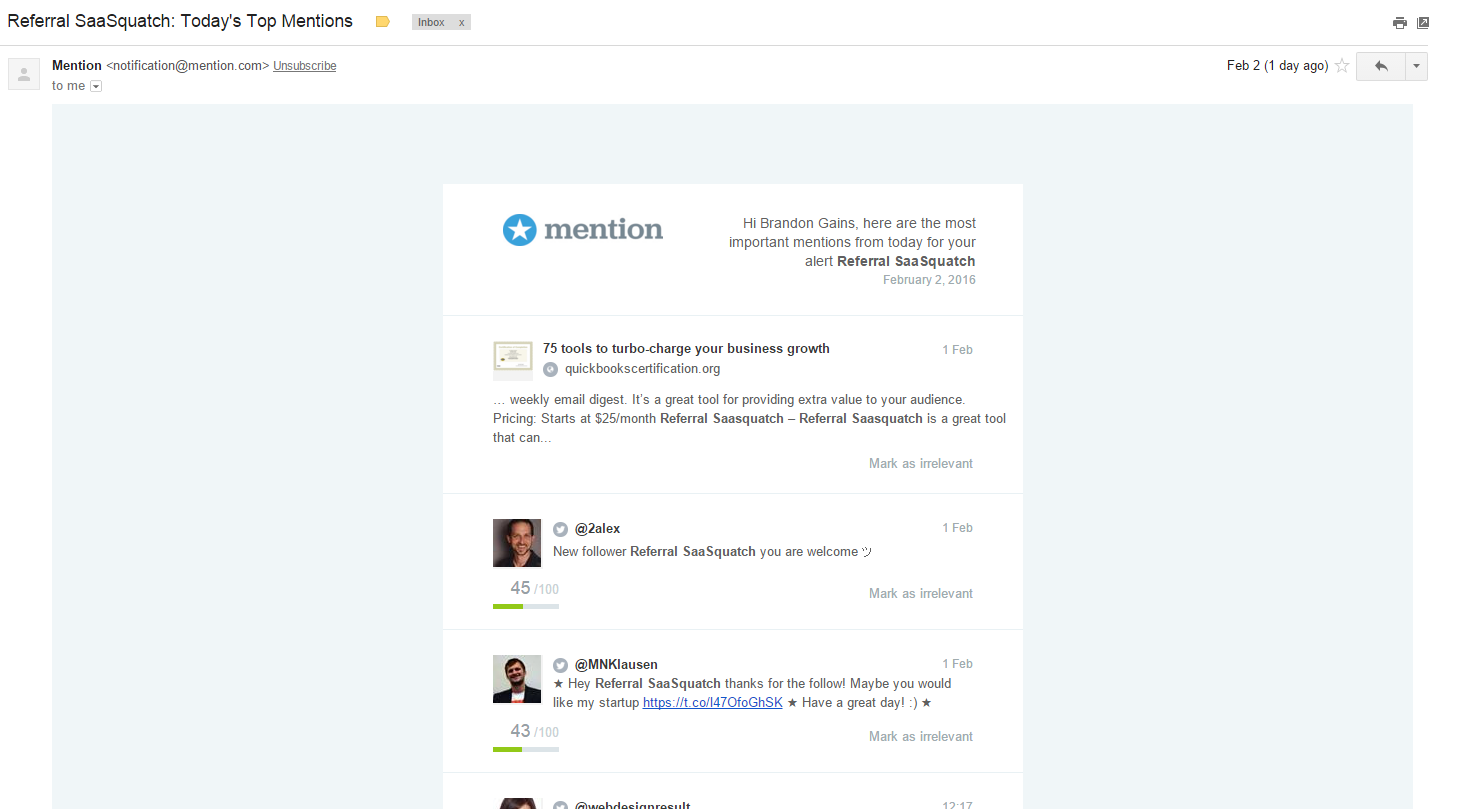The width and height of the screenshot is (1461, 809).
Task: Click the Mention star logo
Action: (x=519, y=230)
